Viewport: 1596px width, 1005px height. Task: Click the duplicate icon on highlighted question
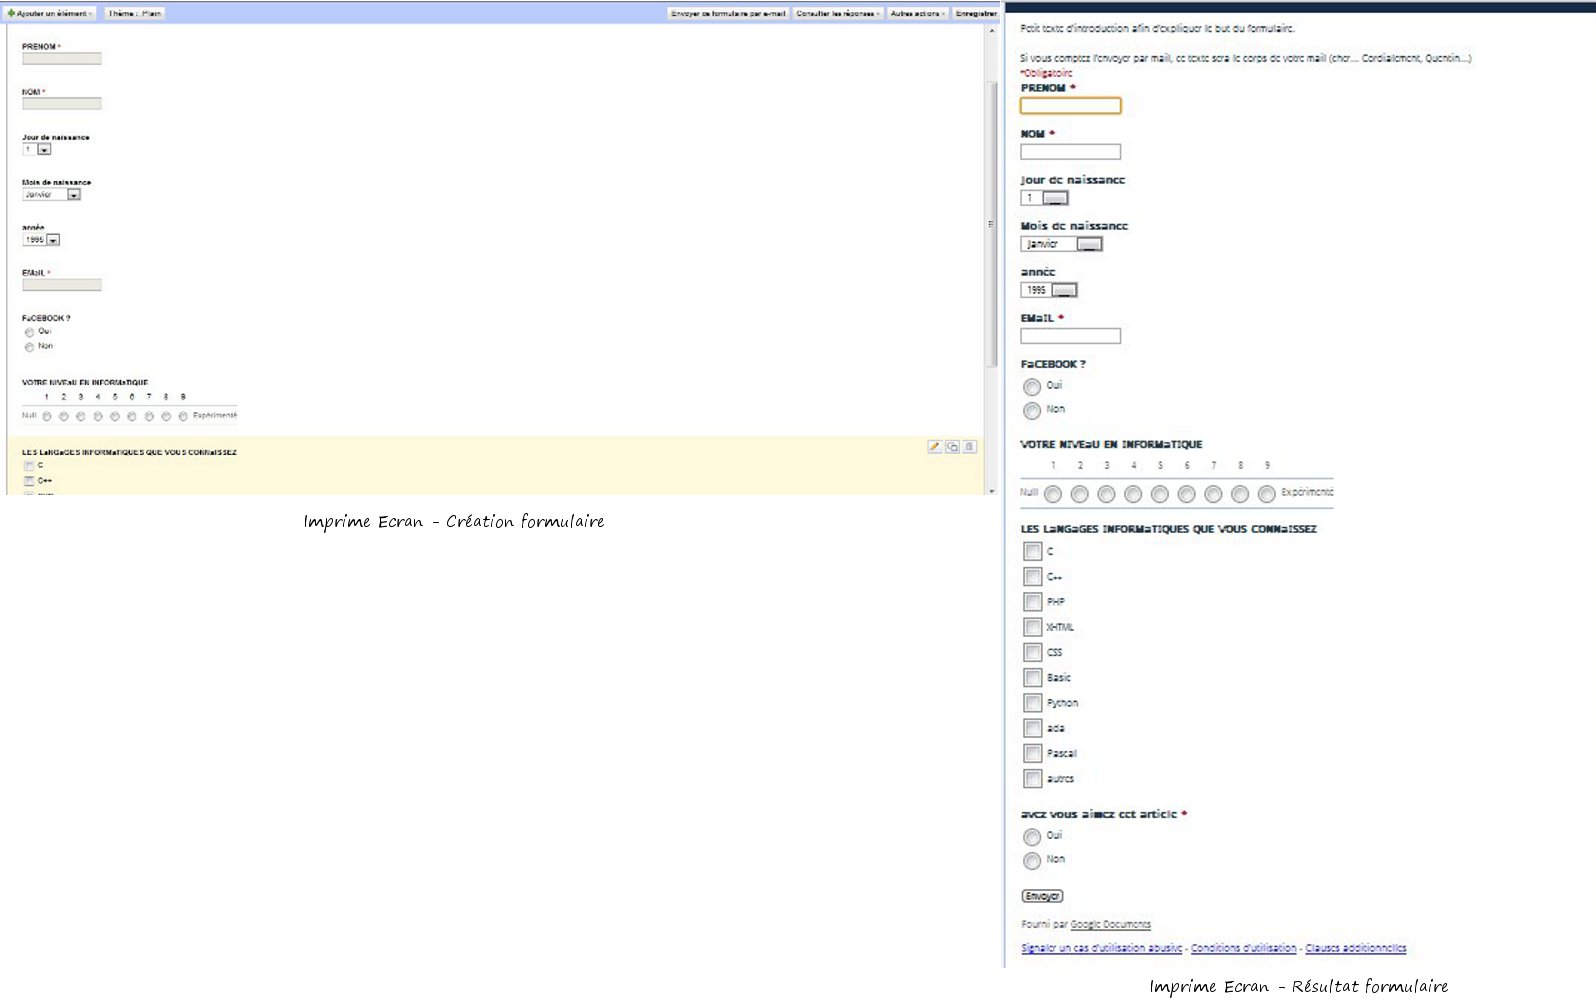pos(952,447)
